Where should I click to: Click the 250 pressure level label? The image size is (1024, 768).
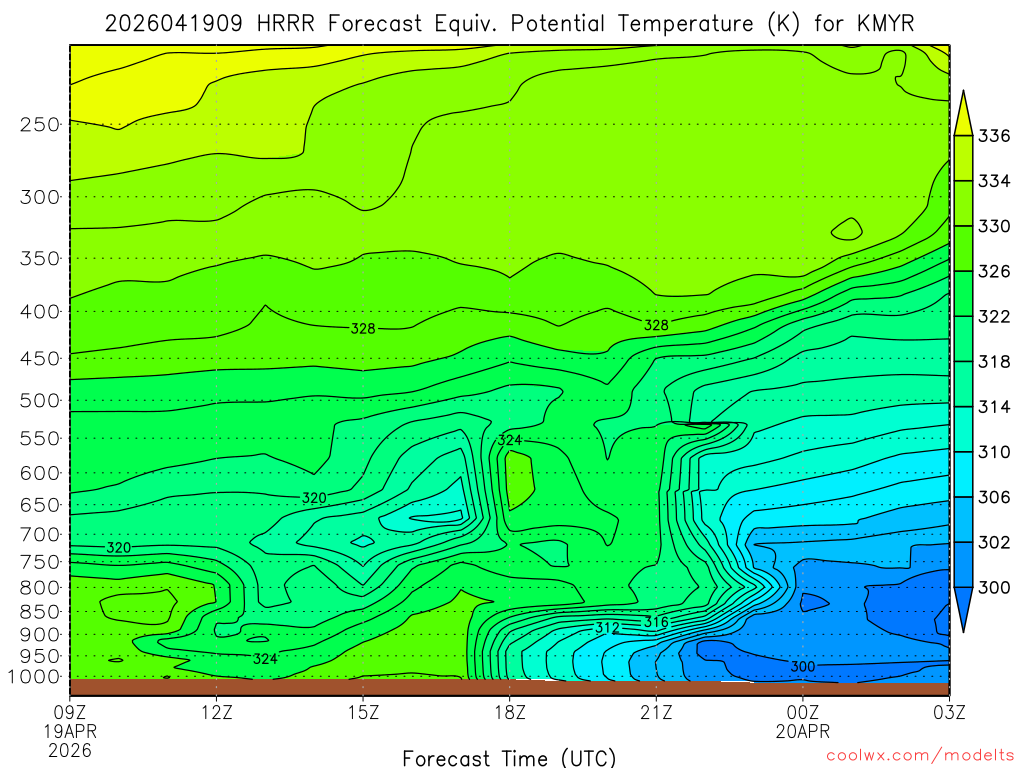coord(40,124)
